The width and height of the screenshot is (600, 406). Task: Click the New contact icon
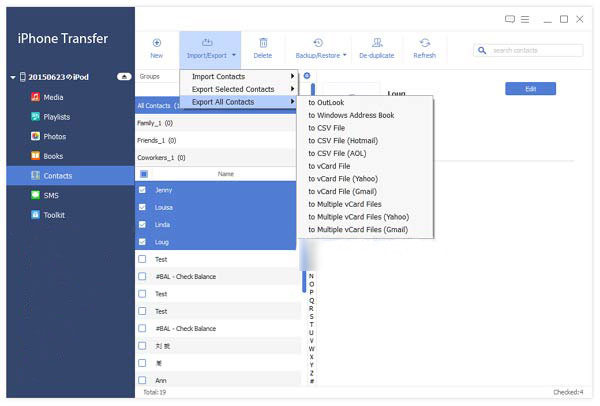pos(157,43)
